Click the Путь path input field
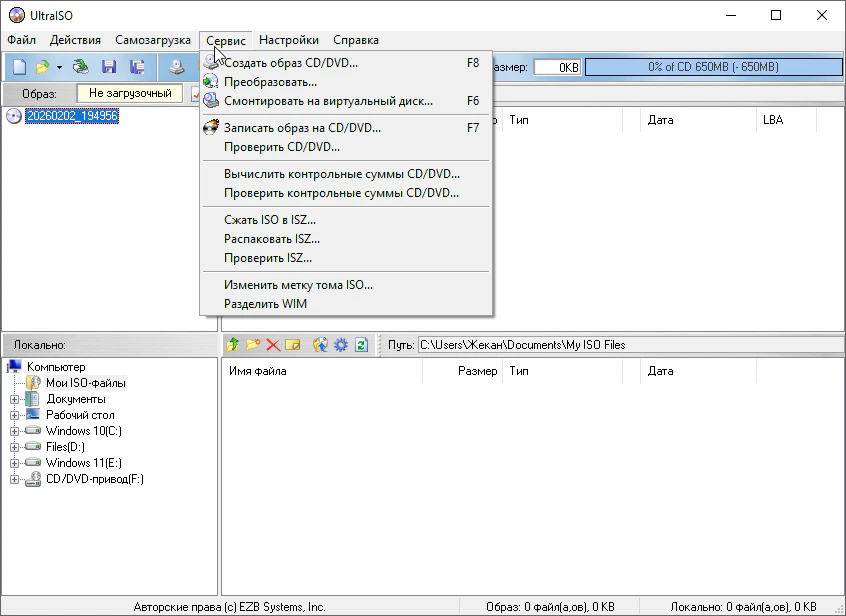This screenshot has height=616, width=846. (625, 345)
